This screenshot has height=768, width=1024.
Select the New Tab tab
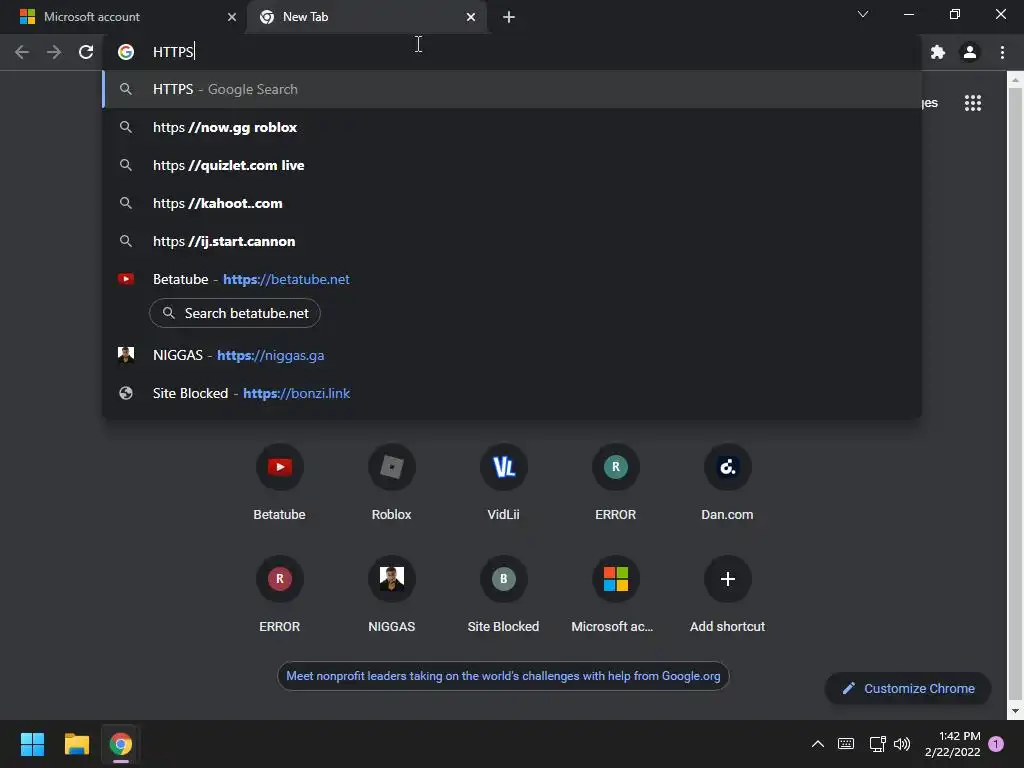367,17
